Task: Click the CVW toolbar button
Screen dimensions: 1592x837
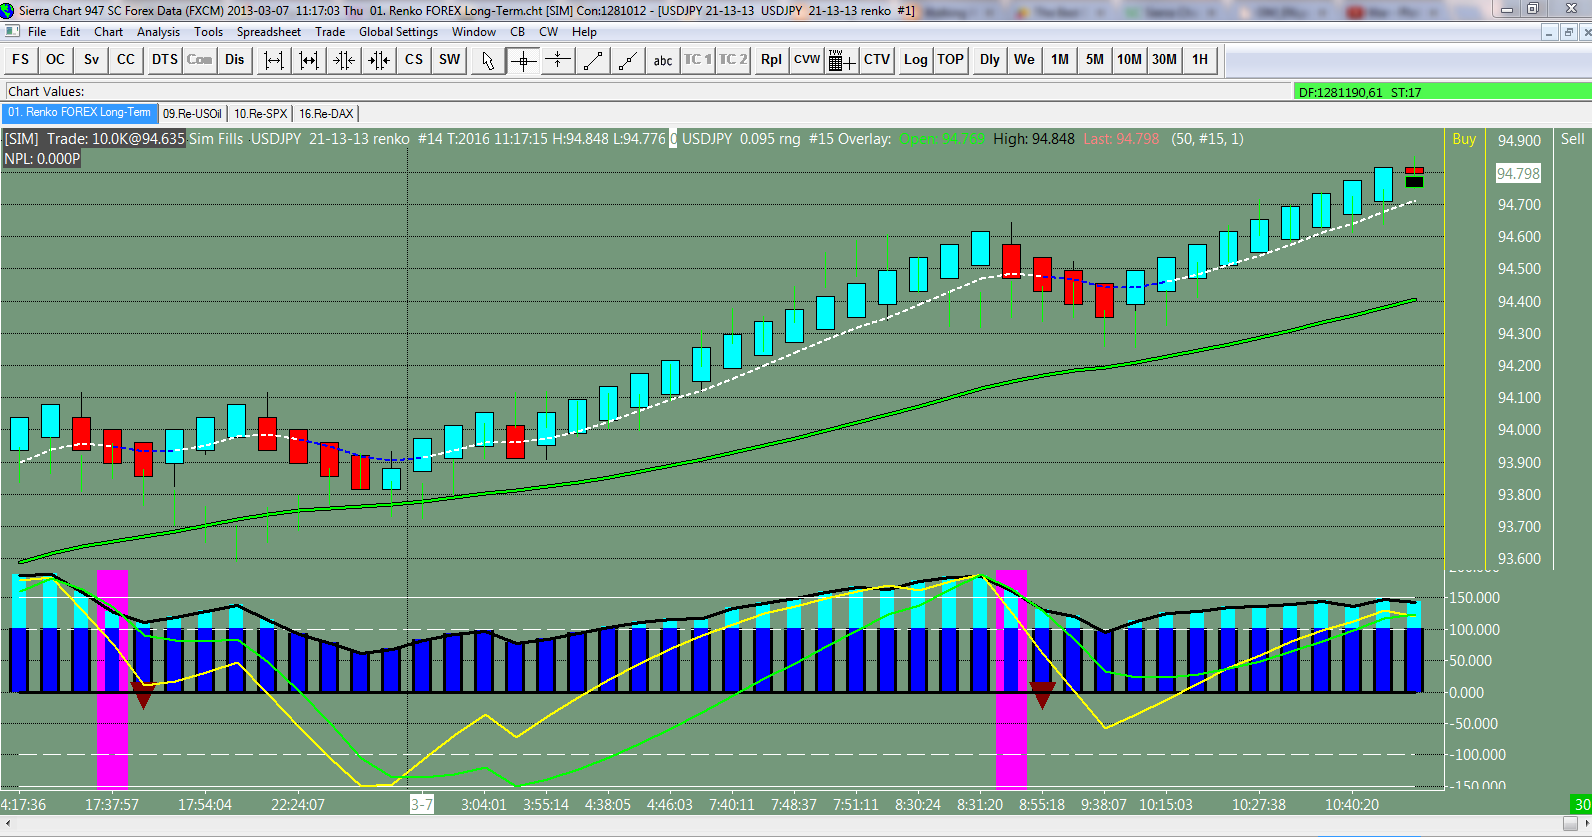Action: coord(807,60)
